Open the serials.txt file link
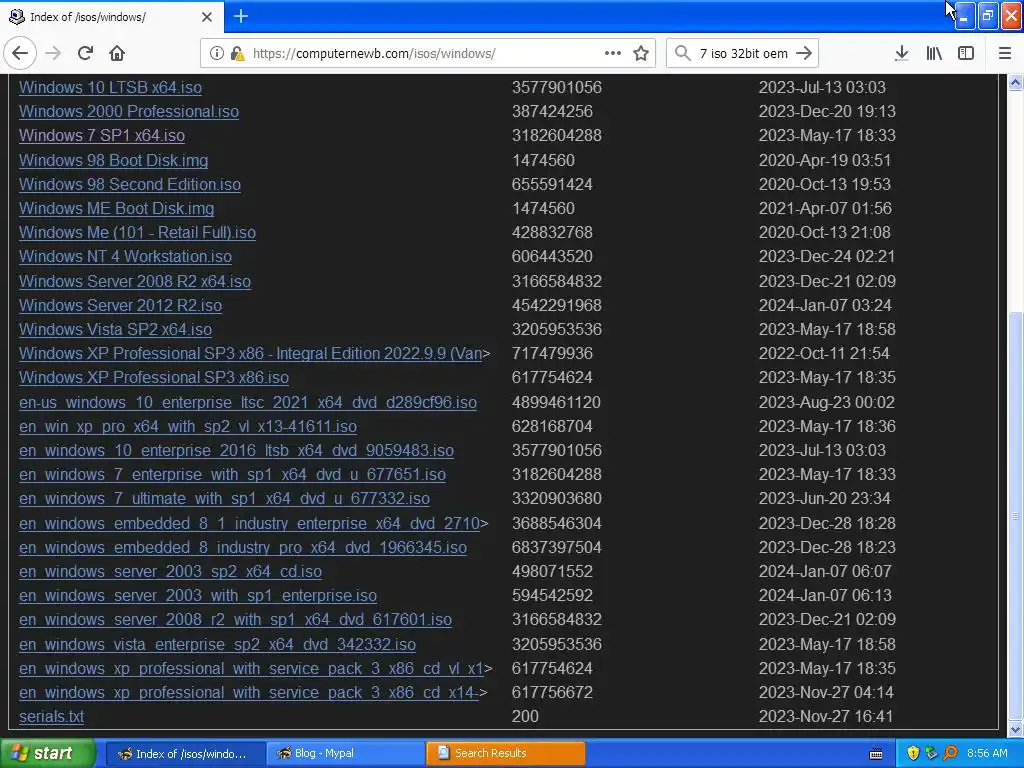This screenshot has height=768, width=1024. [52, 717]
